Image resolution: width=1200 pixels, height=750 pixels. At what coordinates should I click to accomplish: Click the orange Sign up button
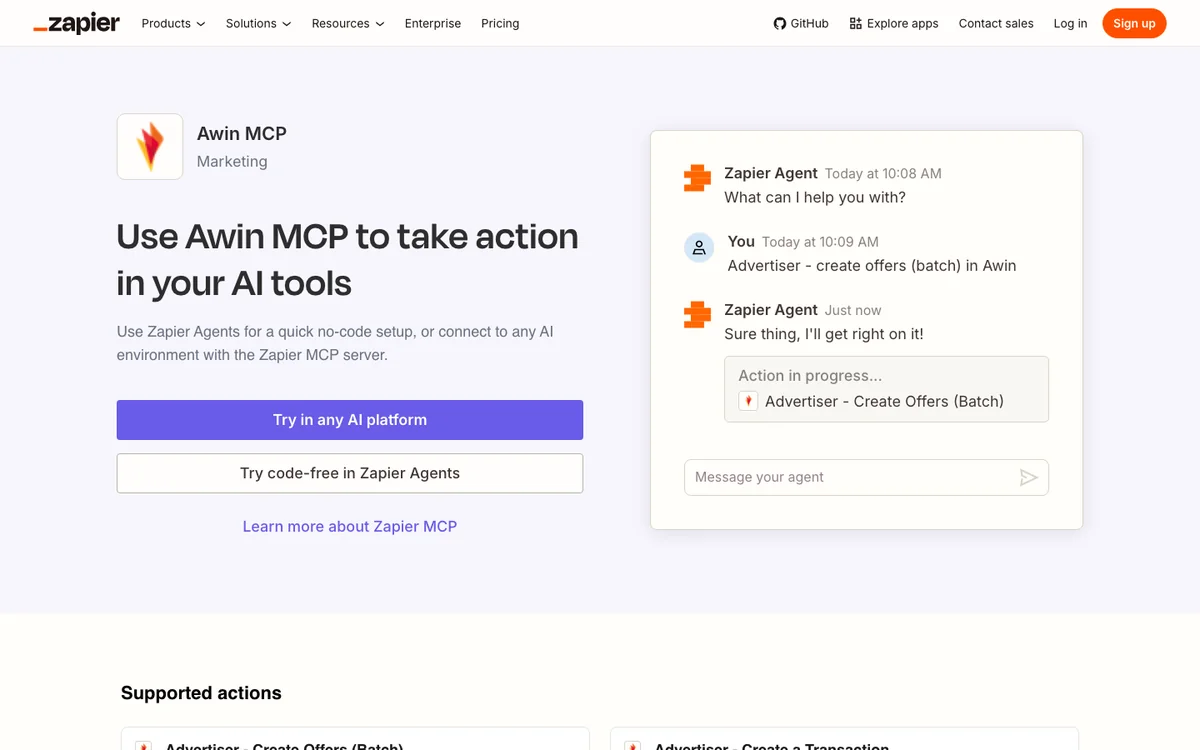(1134, 23)
